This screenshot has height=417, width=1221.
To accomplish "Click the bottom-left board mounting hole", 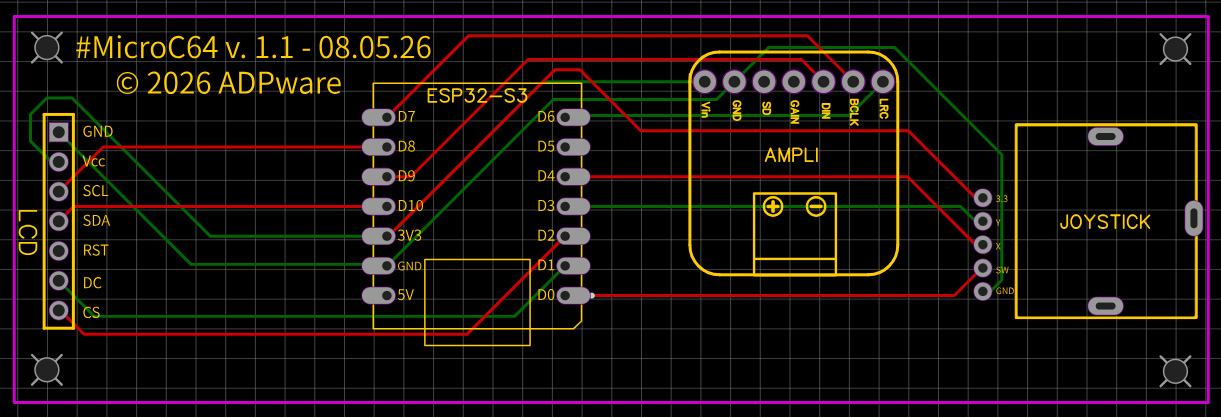I will (46, 370).
